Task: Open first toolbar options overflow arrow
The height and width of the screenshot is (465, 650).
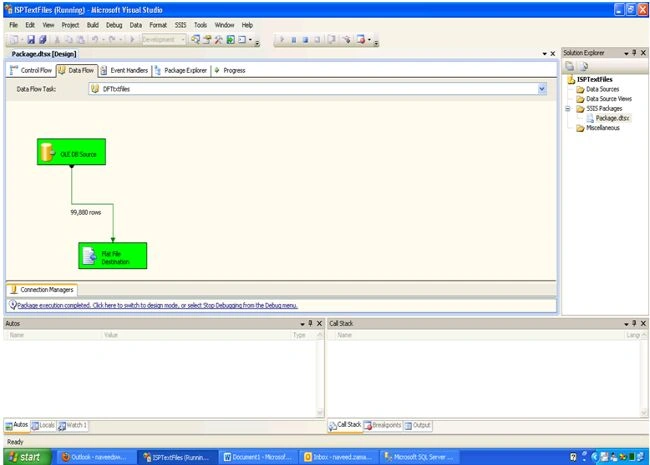Action: (257, 42)
